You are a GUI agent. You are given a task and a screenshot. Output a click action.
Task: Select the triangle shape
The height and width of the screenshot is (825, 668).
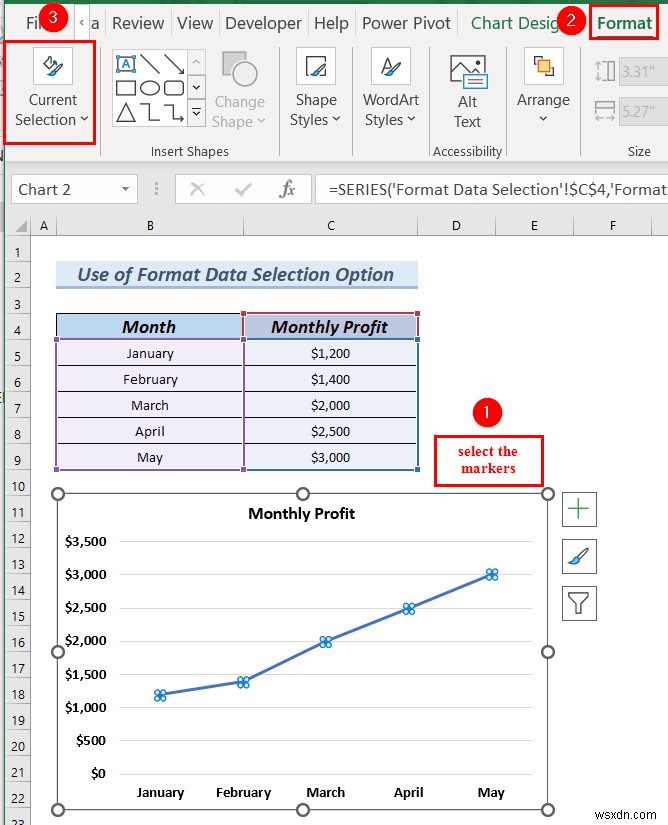coord(126,112)
